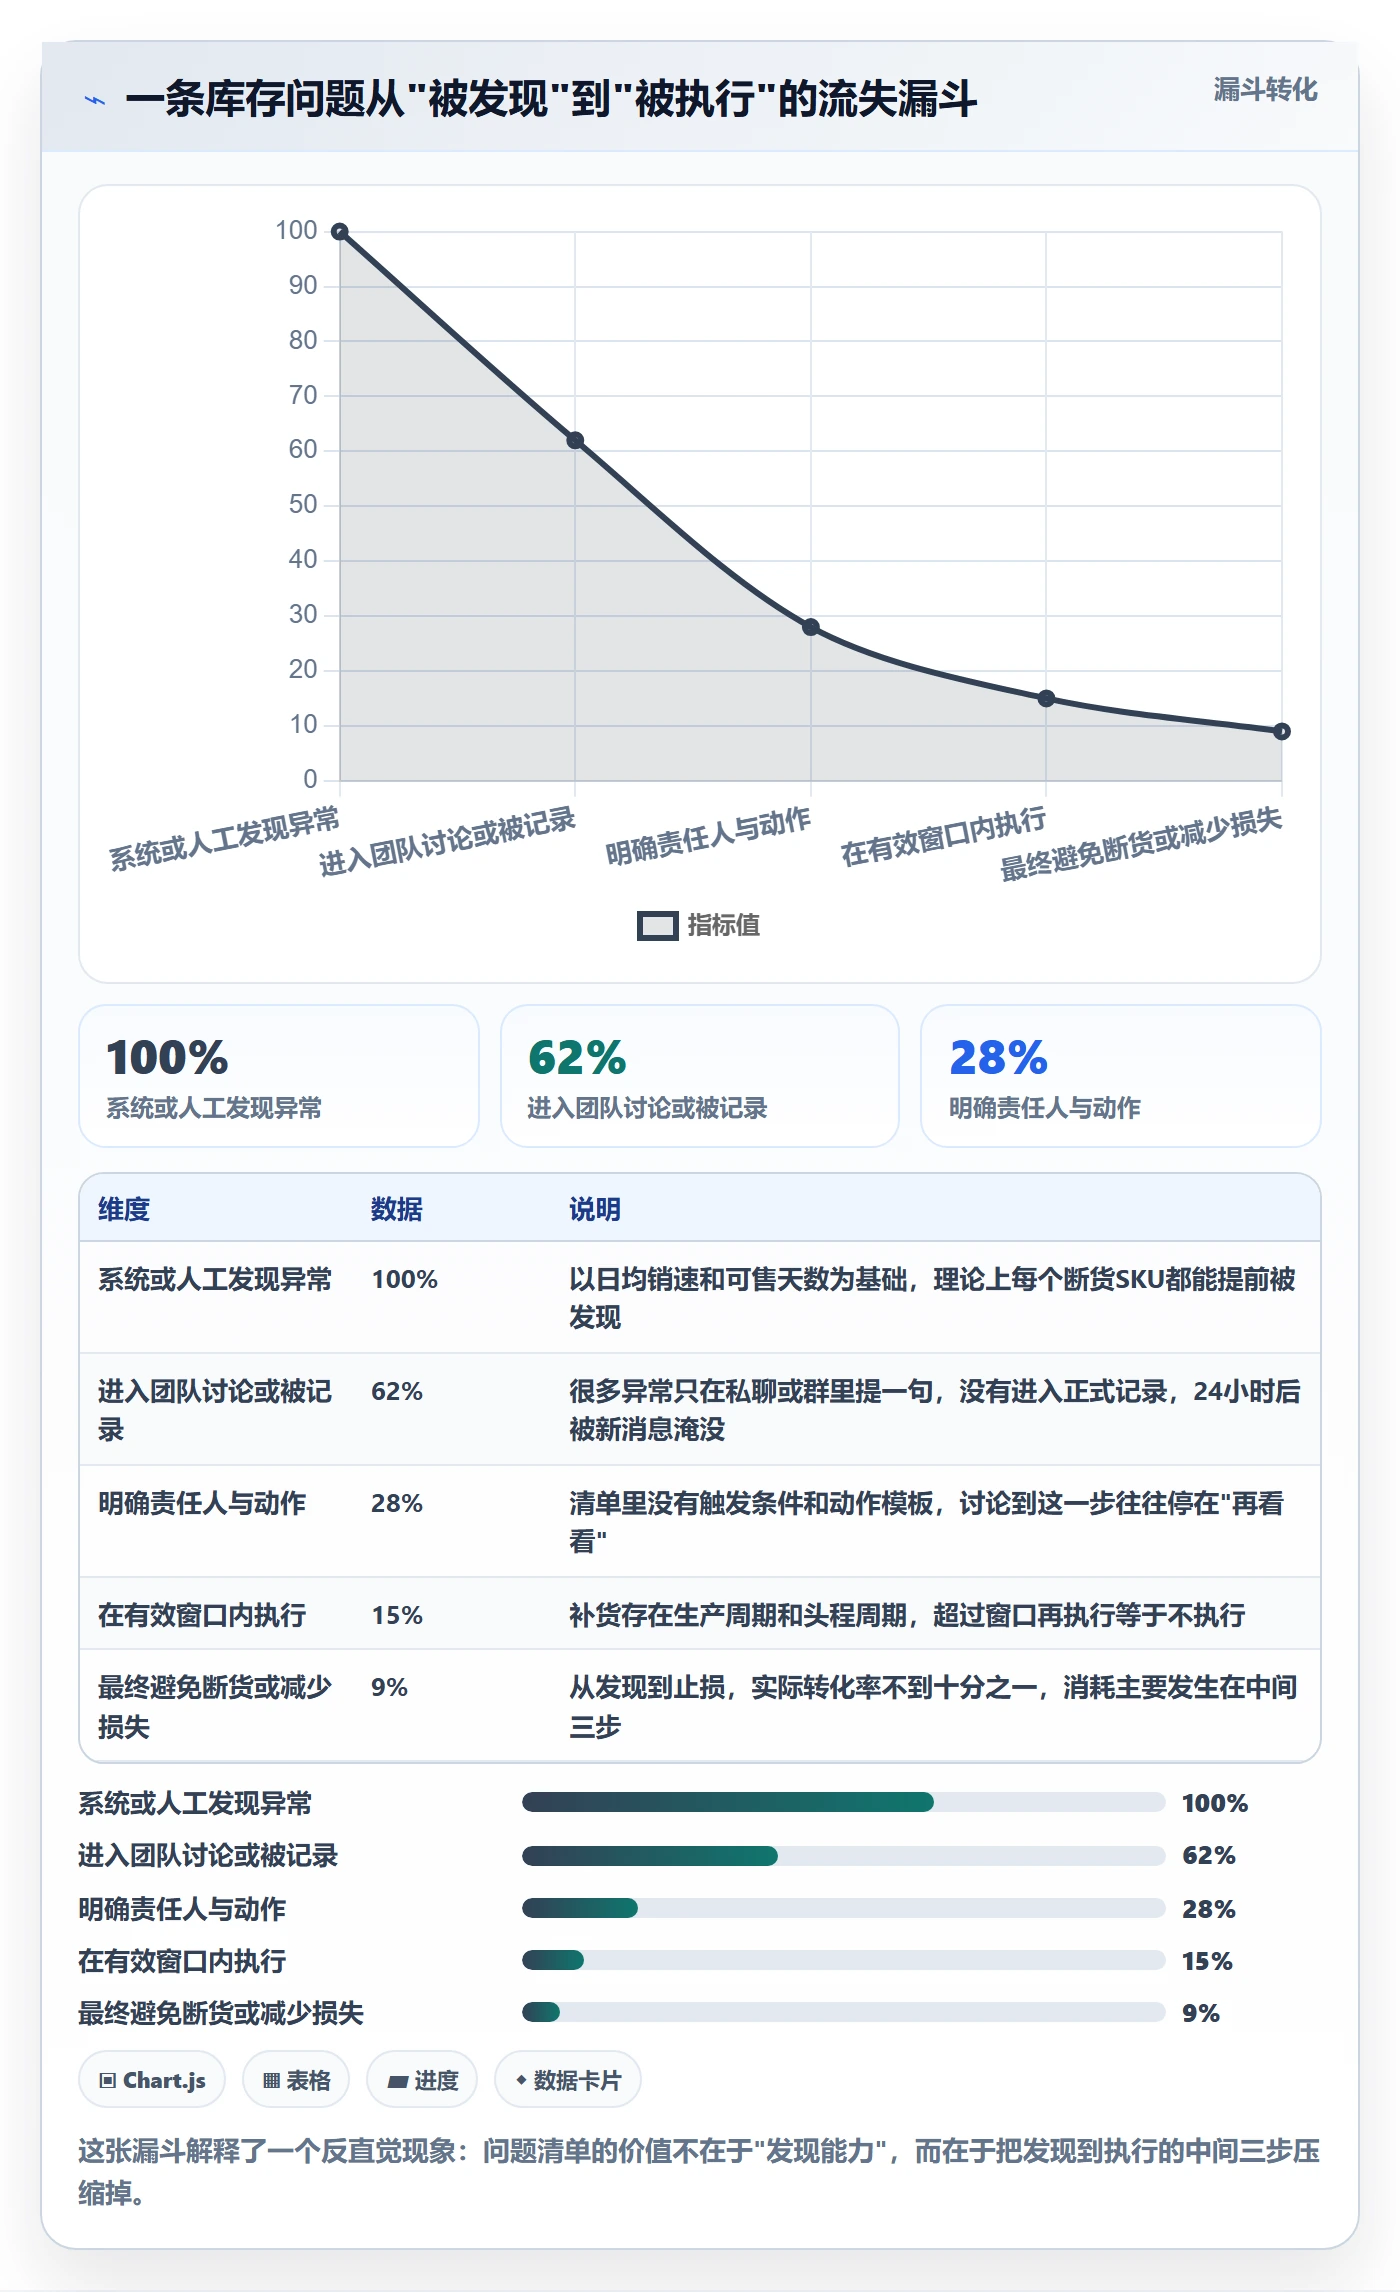
Task: Click x-axis label 最终避免断货或减少损失
Action: 1141,844
